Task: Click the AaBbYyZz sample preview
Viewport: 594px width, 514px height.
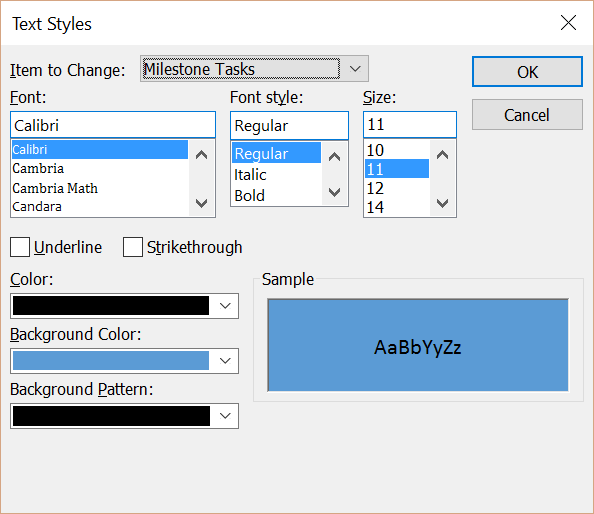Action: [418, 345]
